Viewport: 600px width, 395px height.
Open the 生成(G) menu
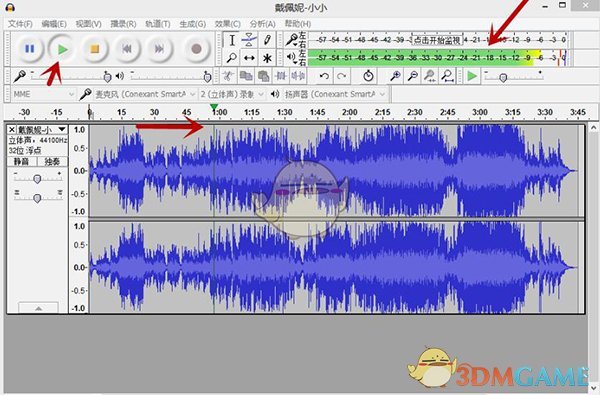(x=192, y=24)
